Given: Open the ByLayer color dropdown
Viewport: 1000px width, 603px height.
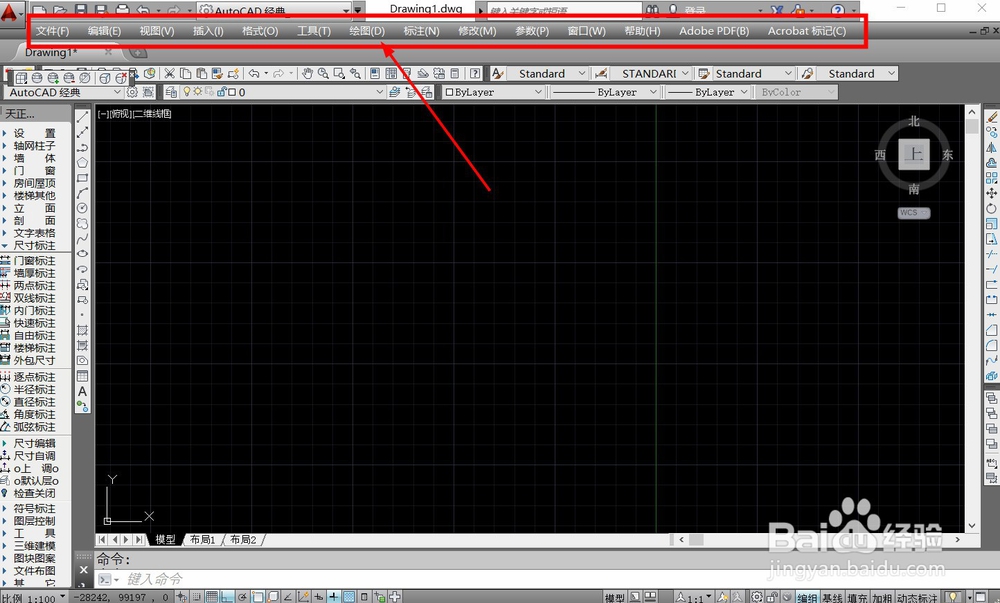Looking at the screenshot, I should point(539,92).
